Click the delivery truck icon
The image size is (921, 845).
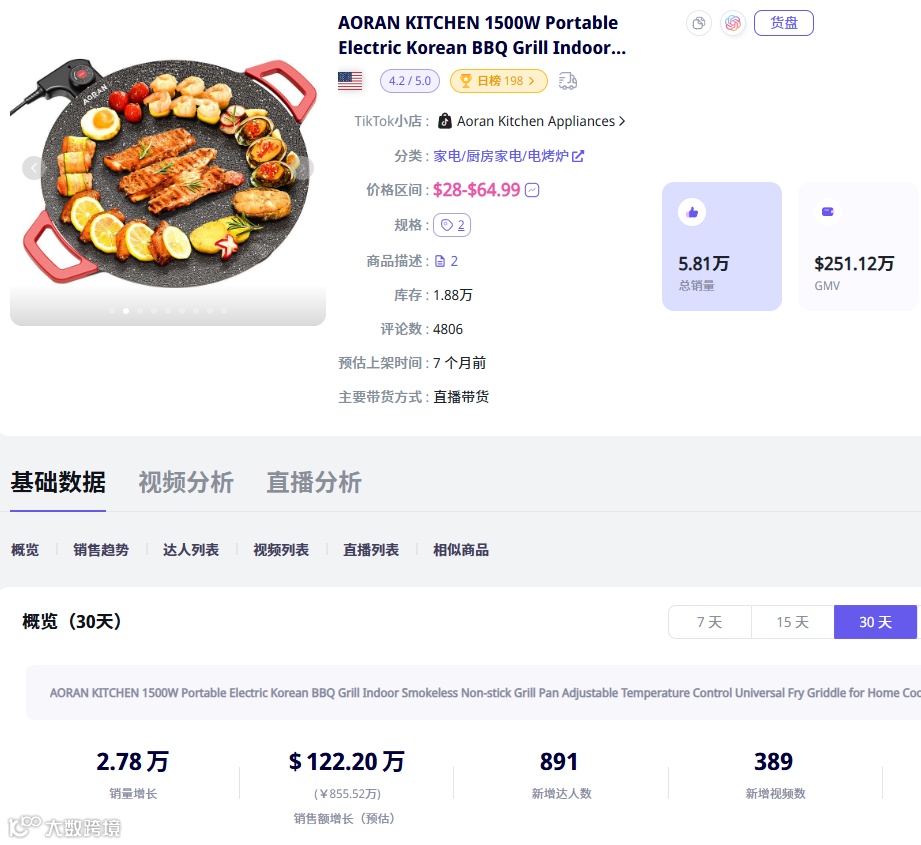tap(568, 81)
